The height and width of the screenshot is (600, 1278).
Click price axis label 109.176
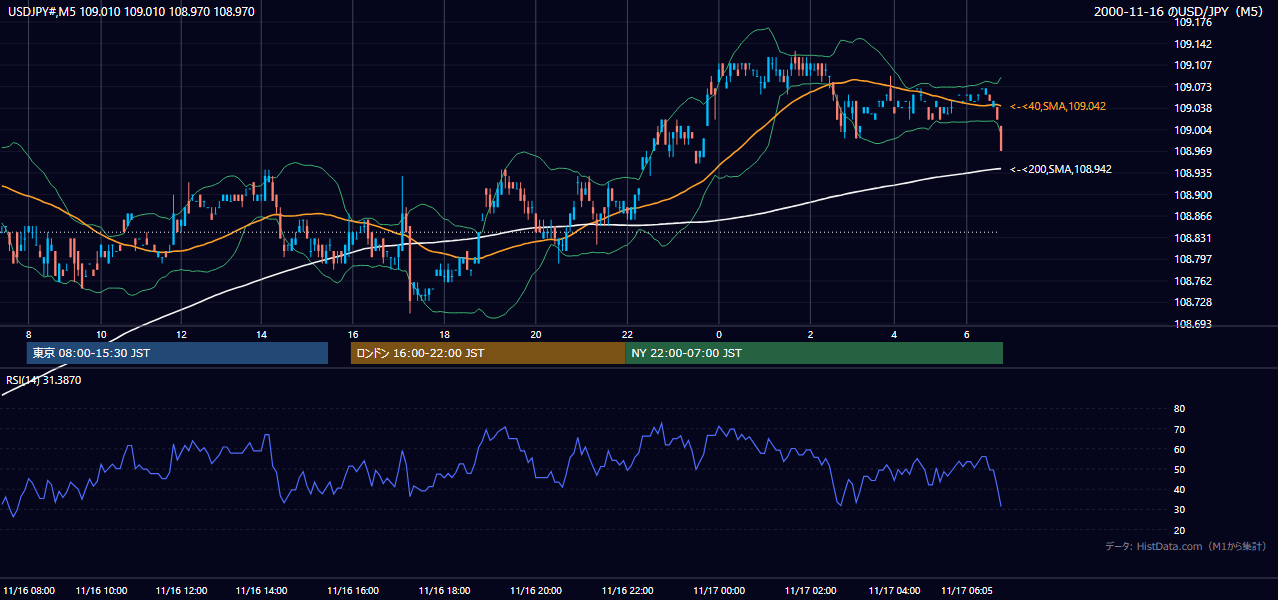tap(1193, 22)
